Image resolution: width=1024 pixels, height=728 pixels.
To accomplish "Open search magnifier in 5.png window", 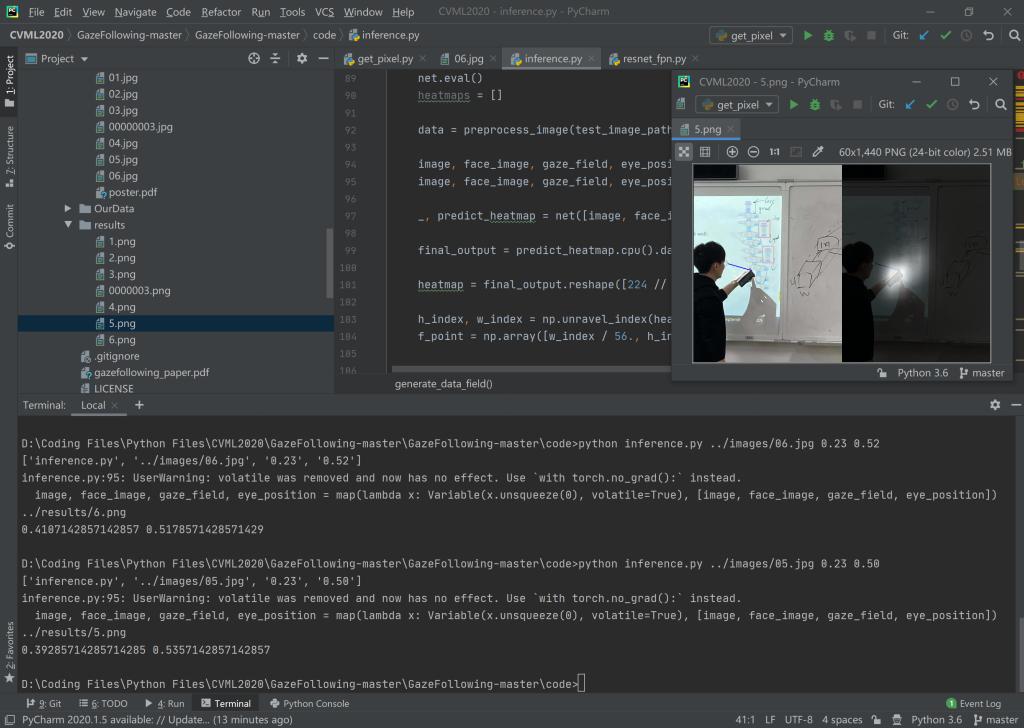I will pos(1000,104).
